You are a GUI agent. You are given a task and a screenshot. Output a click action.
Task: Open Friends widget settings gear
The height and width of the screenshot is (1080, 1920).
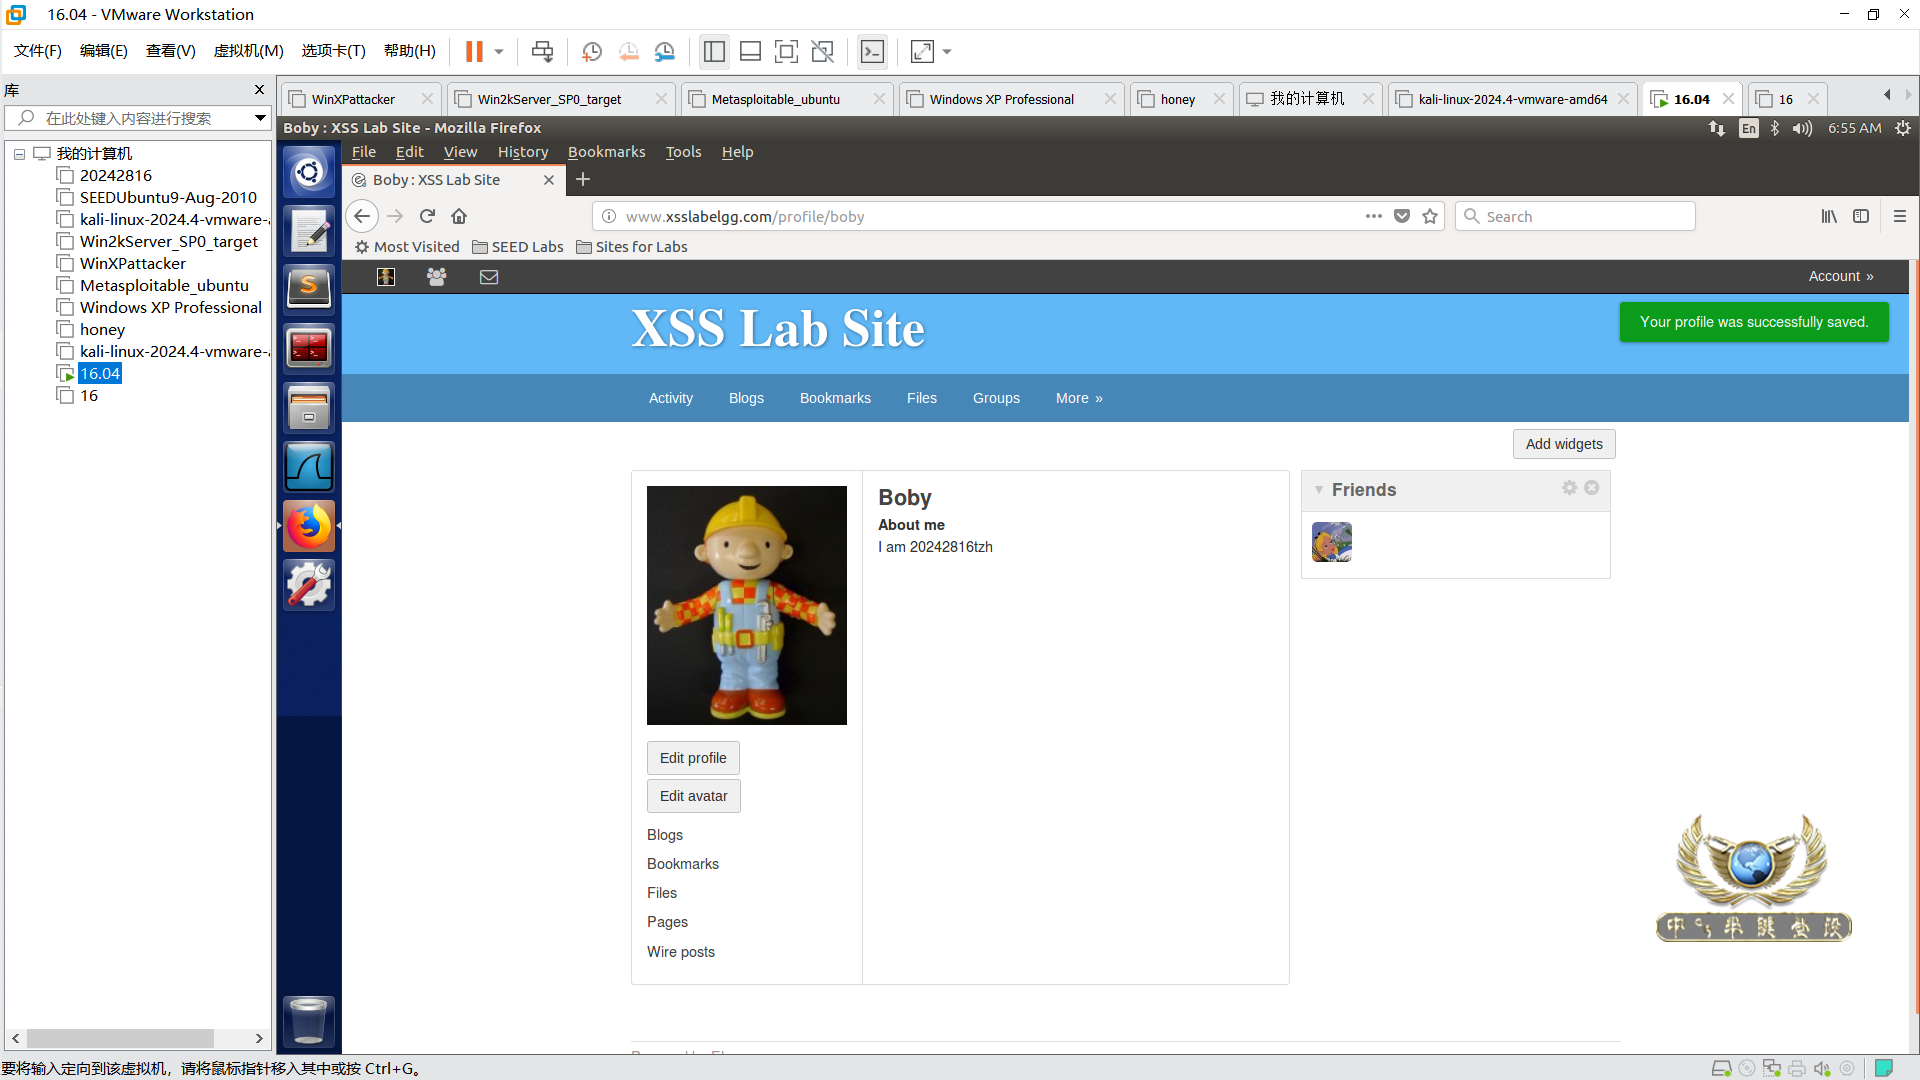[x=1569, y=488]
